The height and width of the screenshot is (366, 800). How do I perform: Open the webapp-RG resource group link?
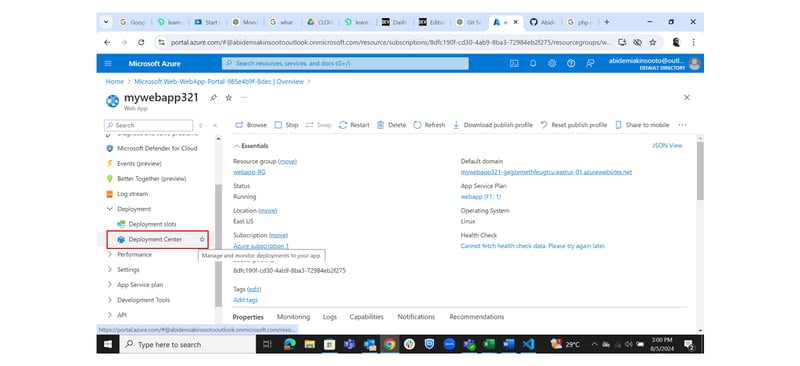pos(249,172)
